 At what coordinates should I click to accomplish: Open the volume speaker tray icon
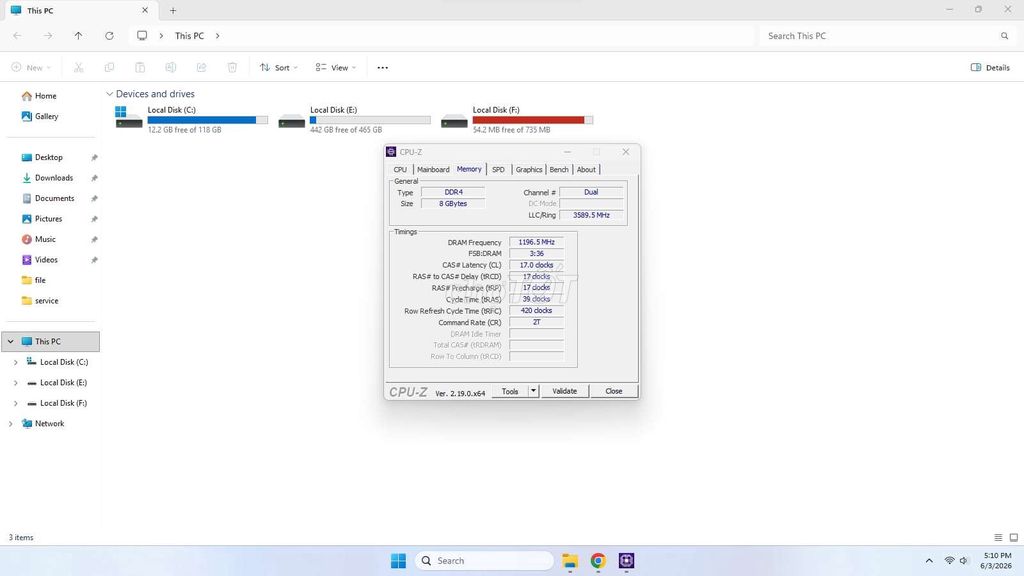click(964, 560)
